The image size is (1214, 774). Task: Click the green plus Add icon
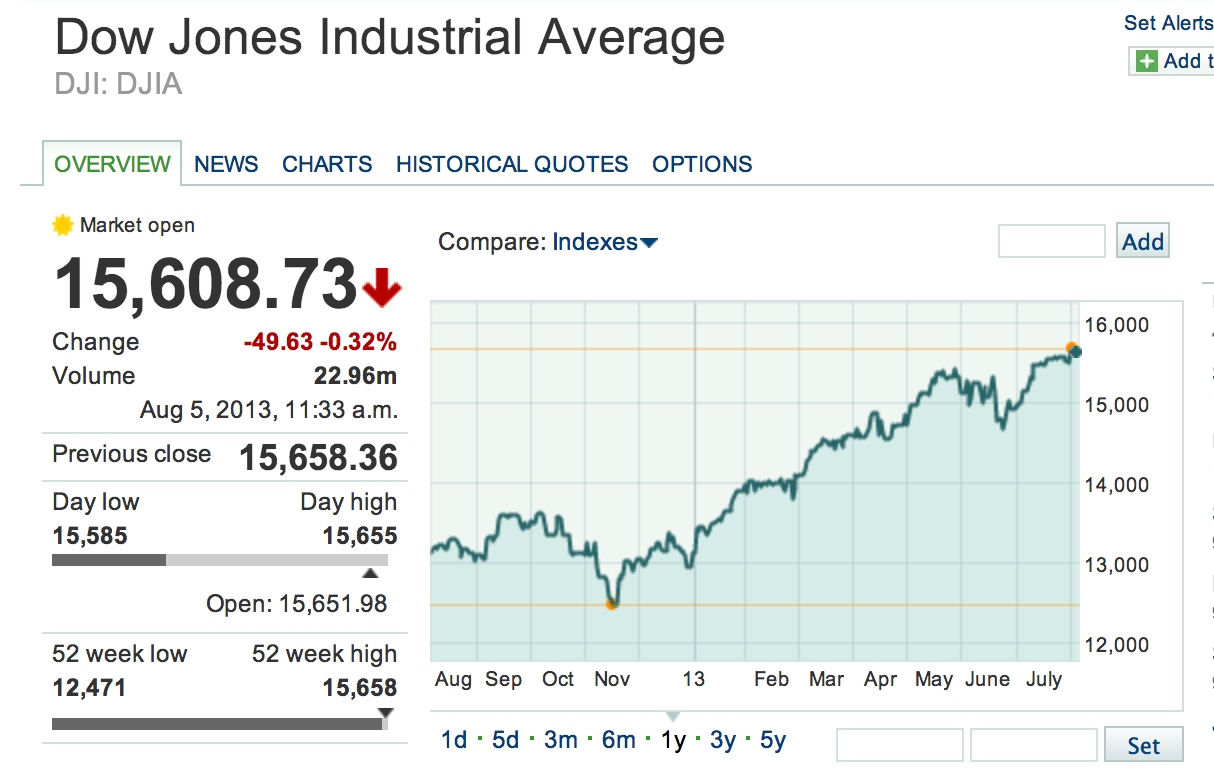pos(1146,61)
